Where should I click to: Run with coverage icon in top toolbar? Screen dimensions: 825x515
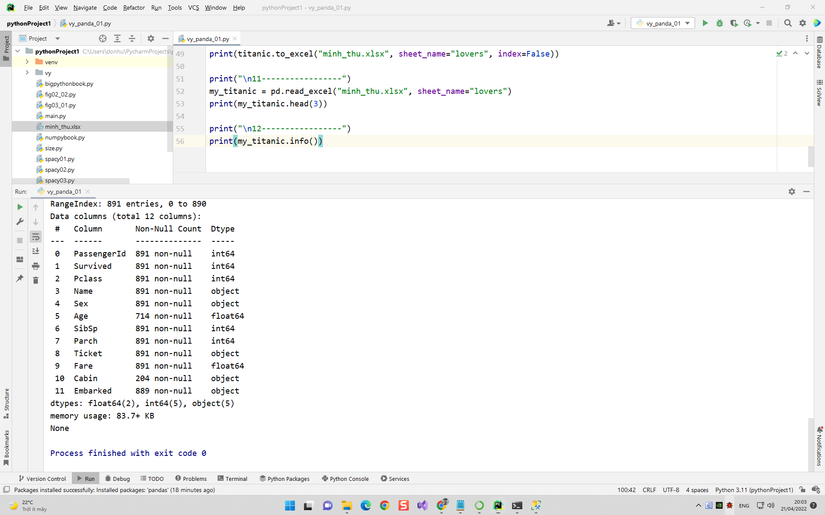734,23
